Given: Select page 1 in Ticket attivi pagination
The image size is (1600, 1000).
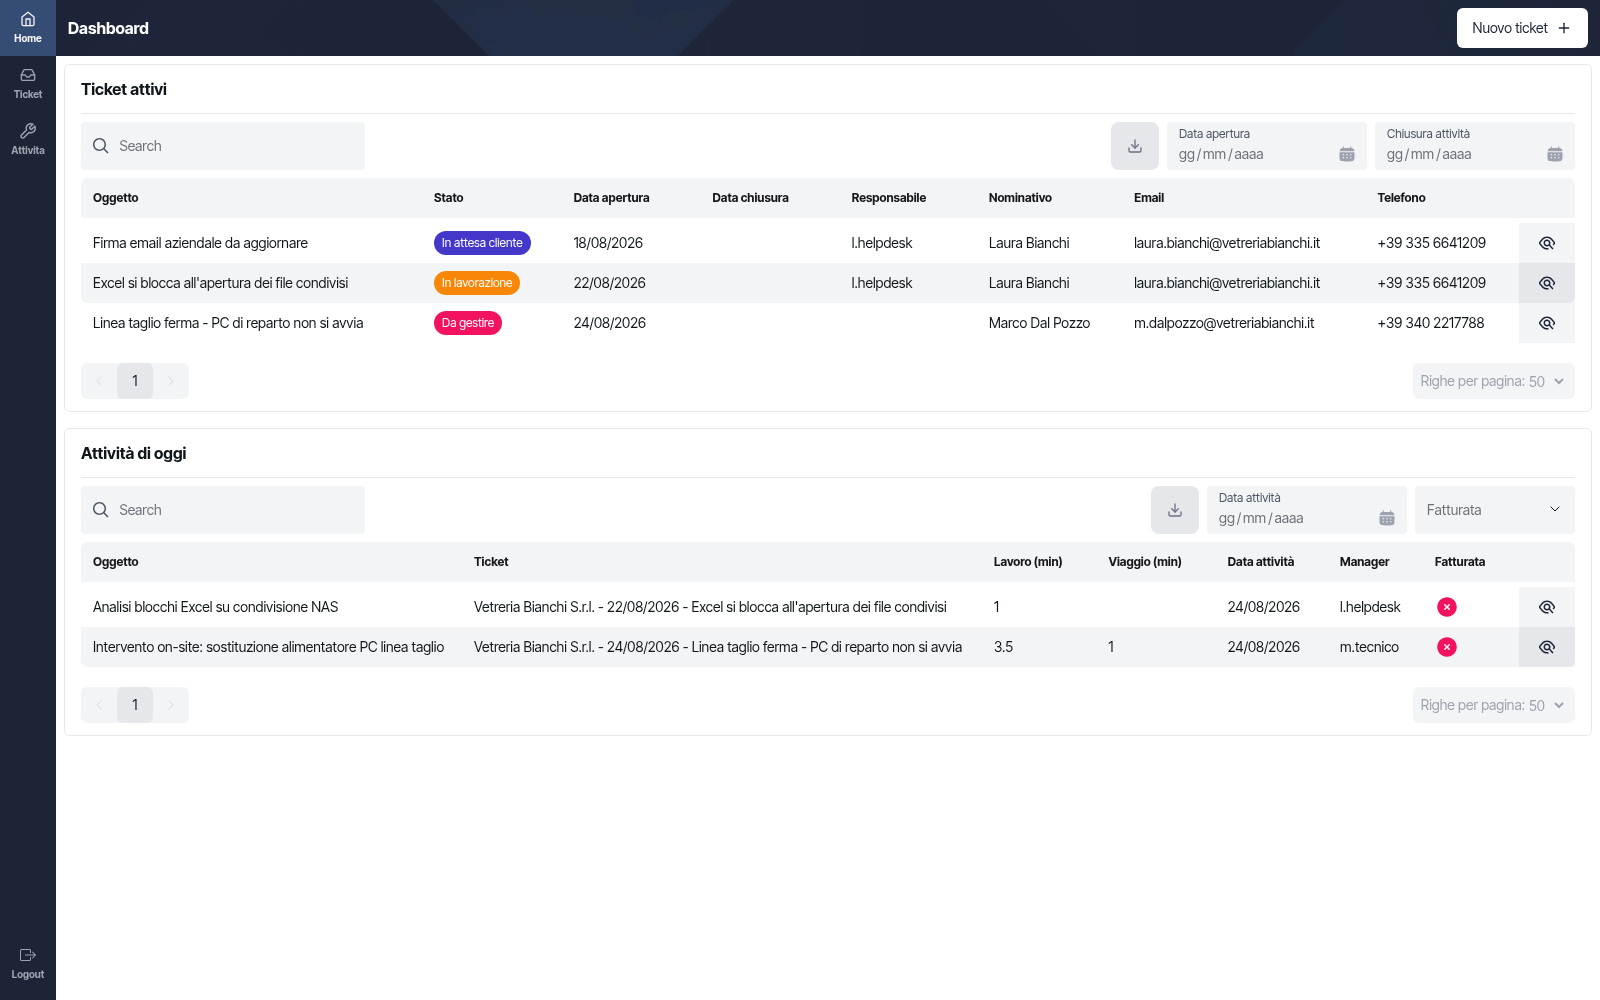Looking at the screenshot, I should (x=135, y=381).
